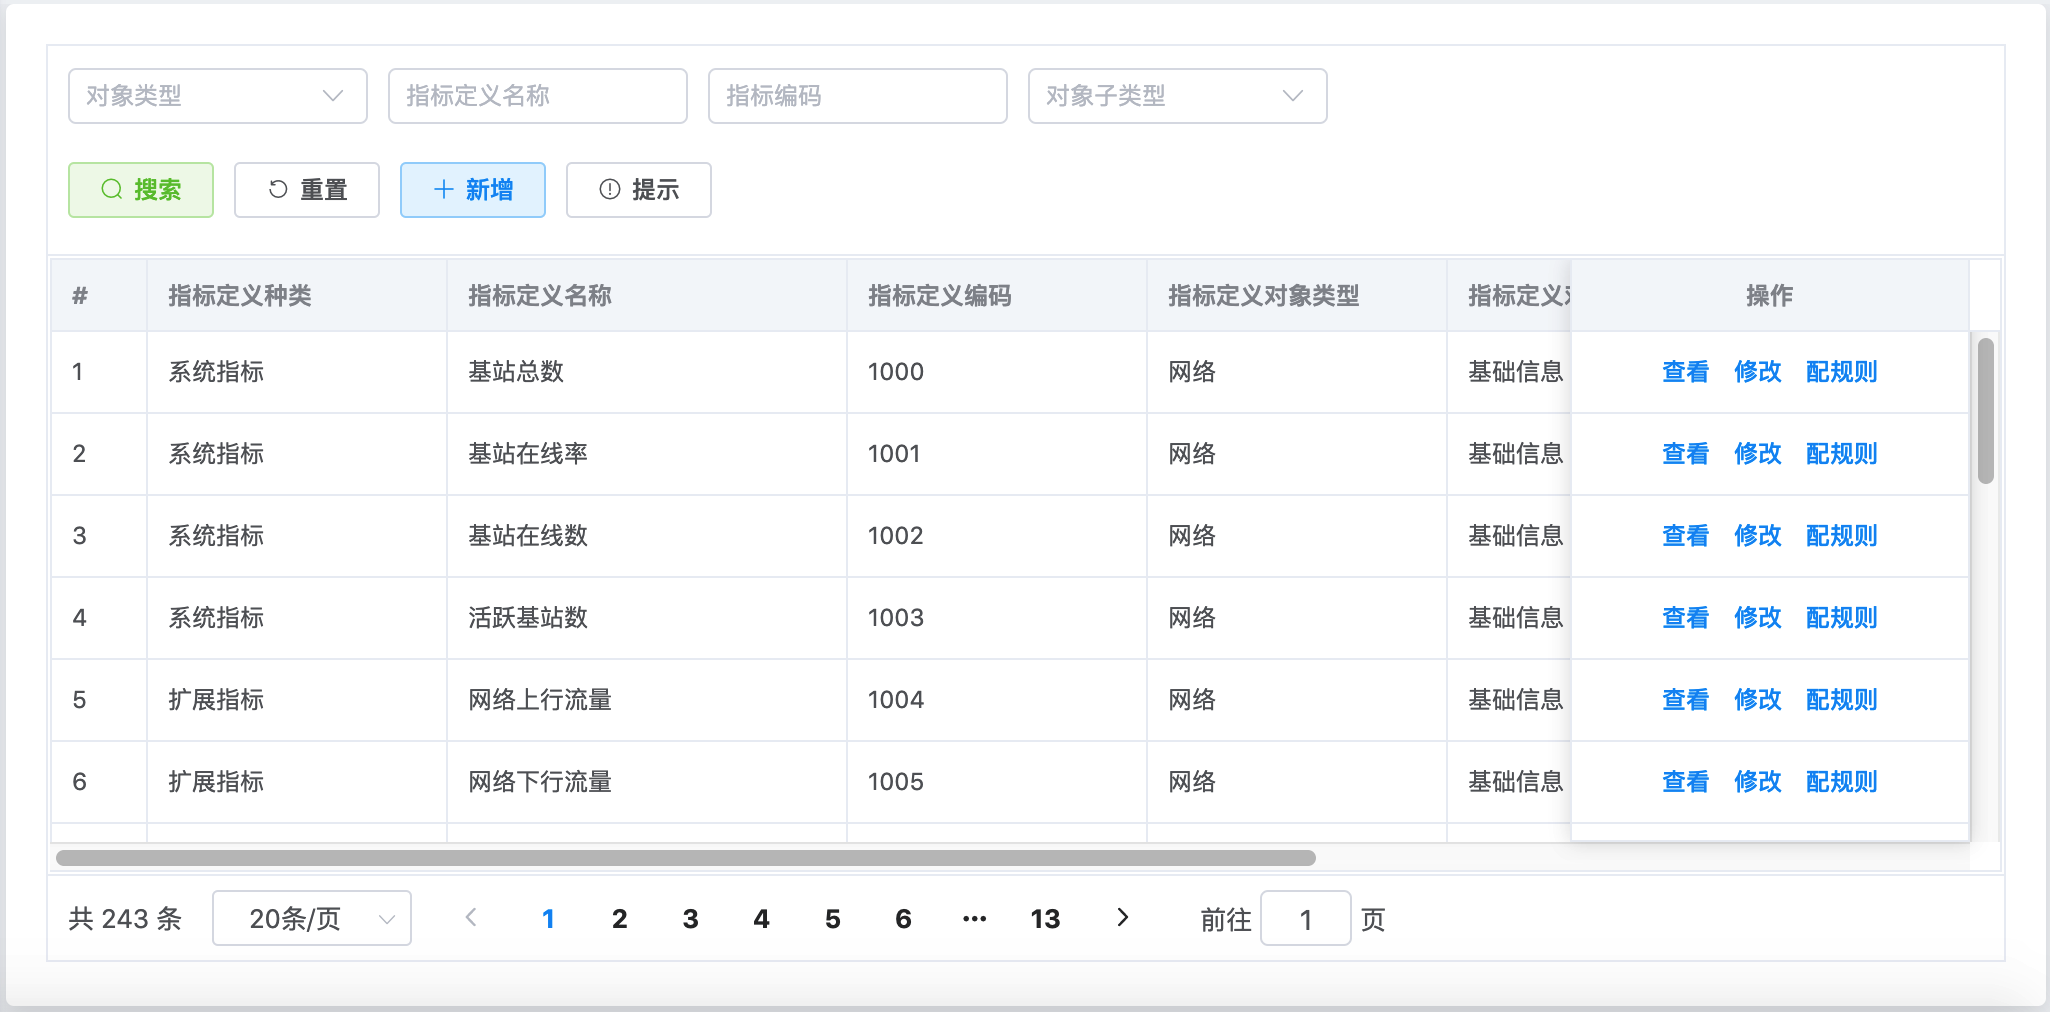Click the previous page arrow
This screenshot has width=2050, height=1012.
pos(471,918)
